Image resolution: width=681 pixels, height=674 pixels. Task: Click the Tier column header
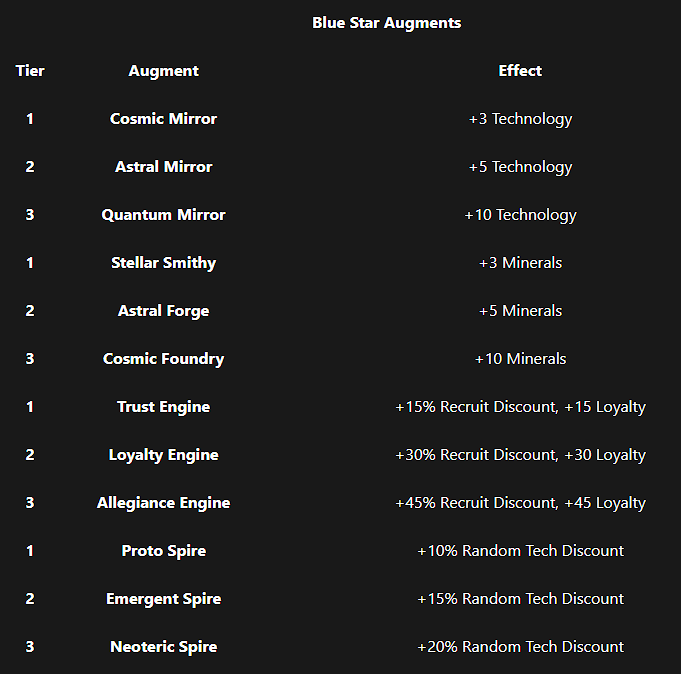click(30, 71)
